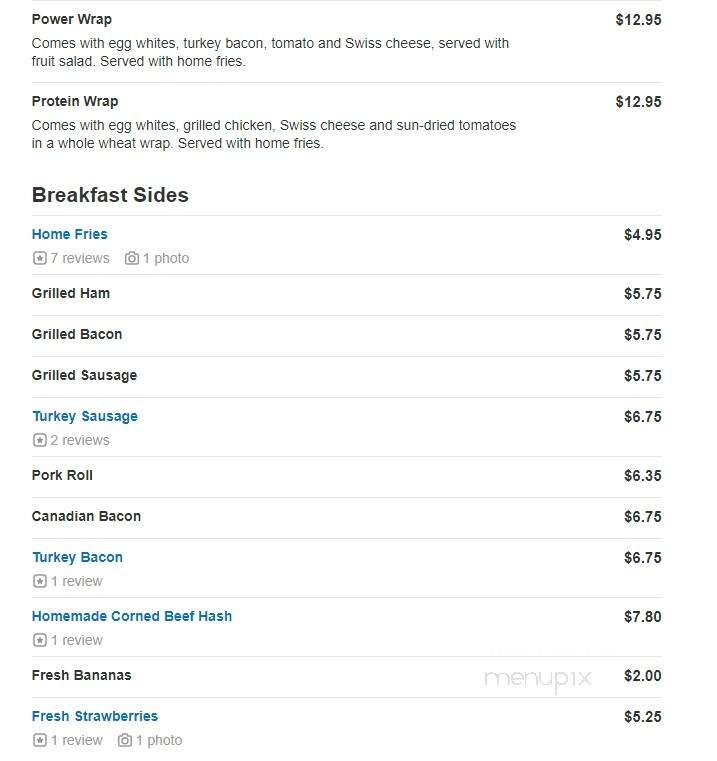Screen dimensions: 717x761
Task: Select the Grilled Bacon menu row
Action: click(347, 335)
